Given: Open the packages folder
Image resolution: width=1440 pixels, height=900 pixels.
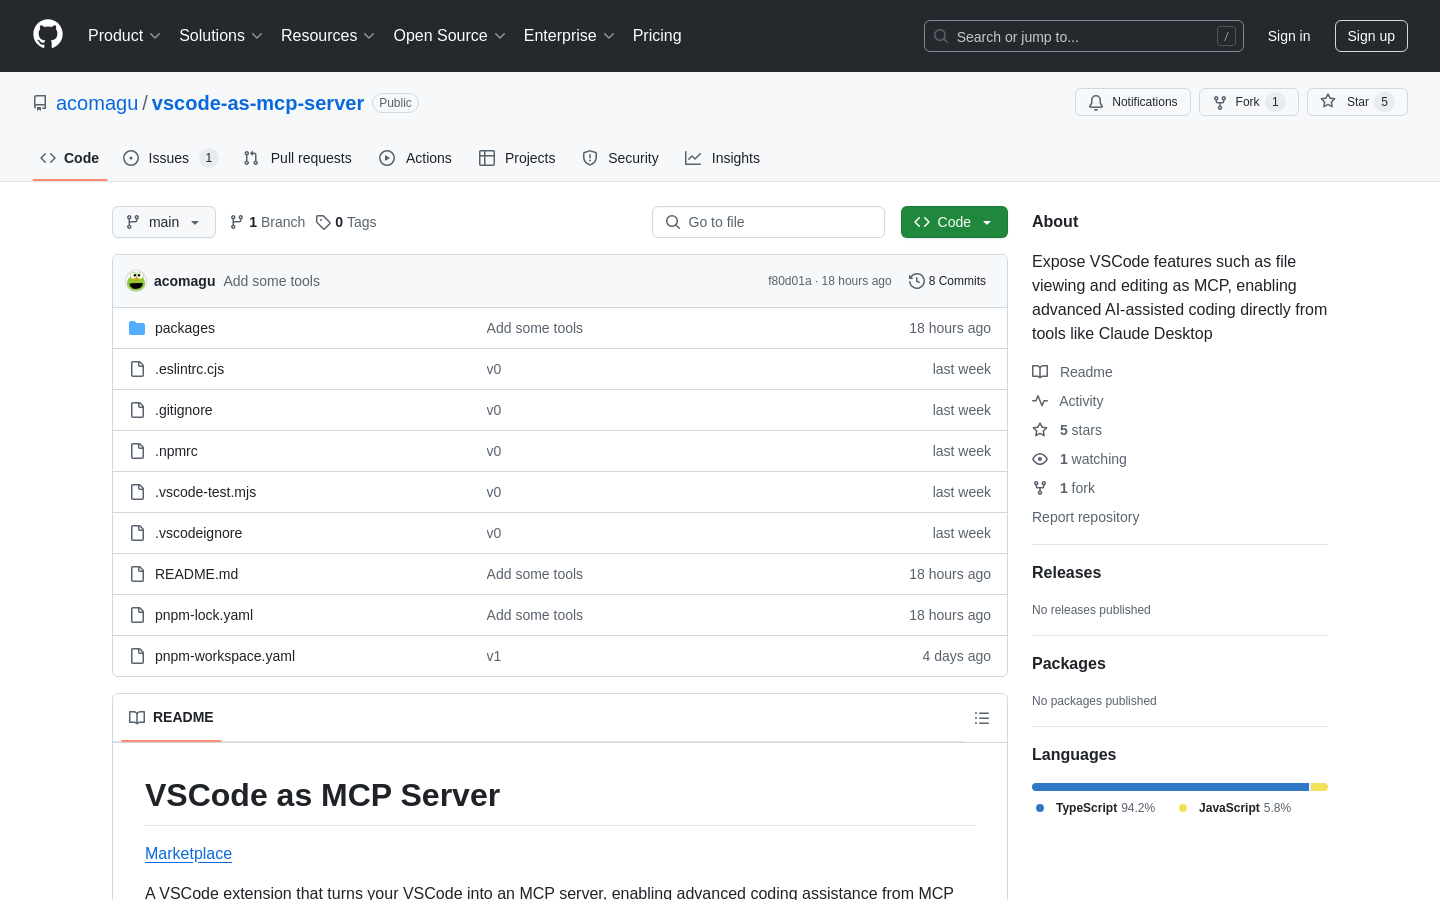Looking at the screenshot, I should pos(185,328).
